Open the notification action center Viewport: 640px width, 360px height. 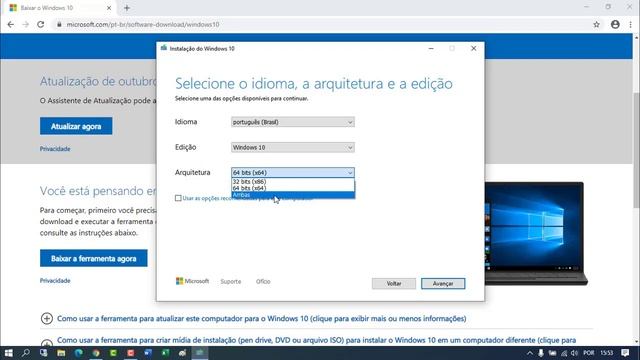[625, 353]
